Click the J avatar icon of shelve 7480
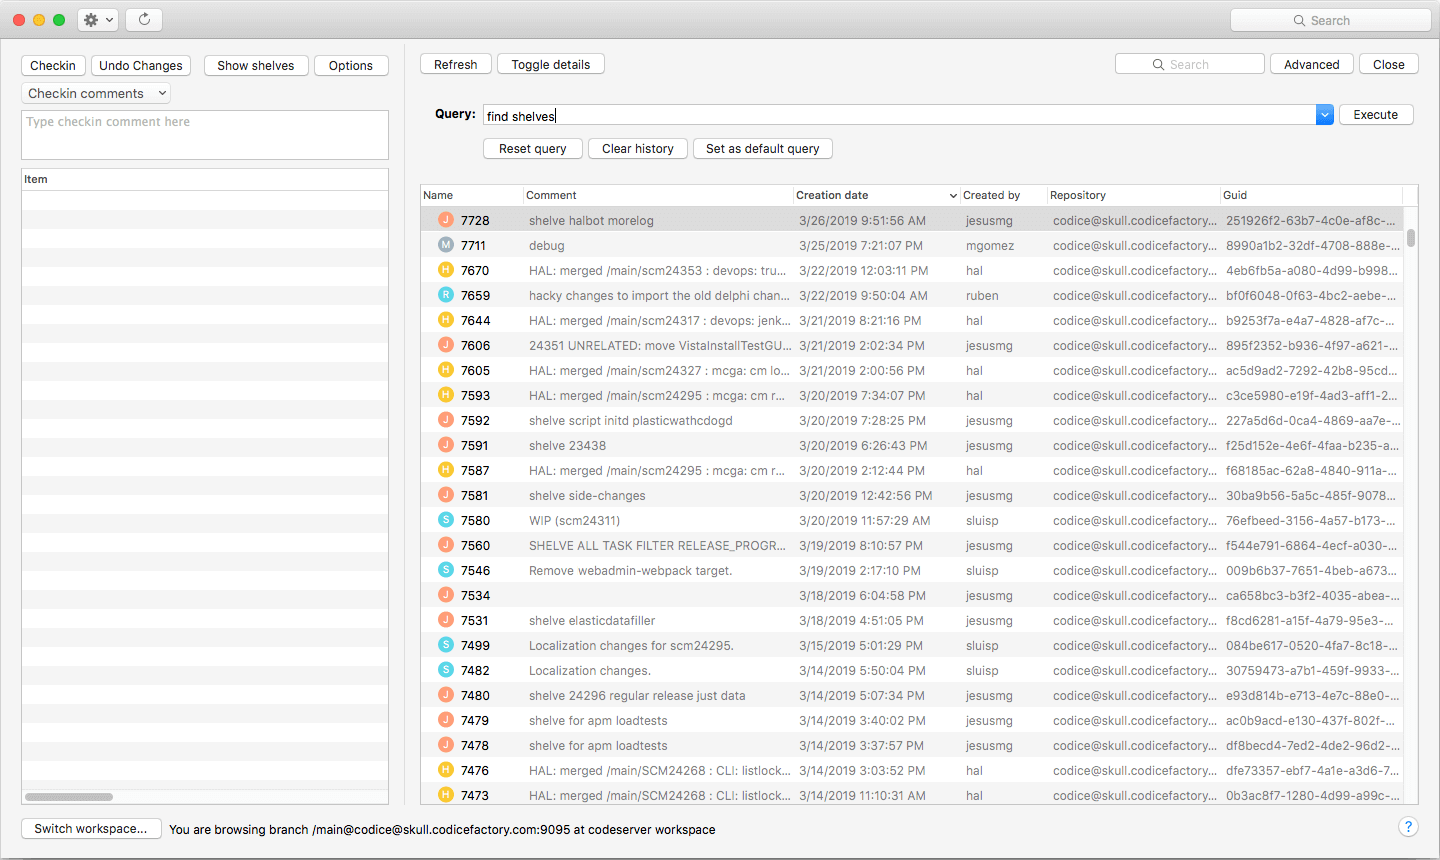The width and height of the screenshot is (1440, 860). click(446, 695)
